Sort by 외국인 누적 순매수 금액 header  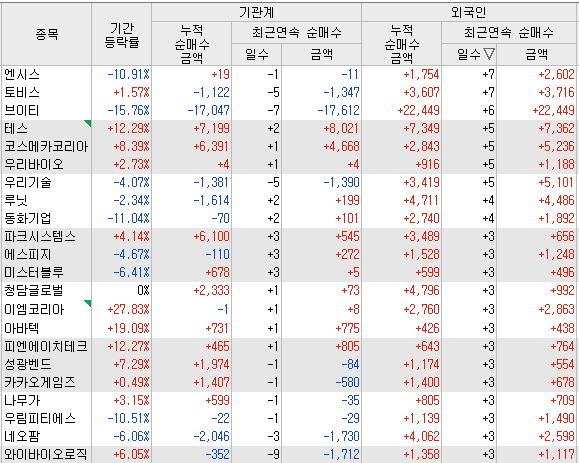[x=402, y=44]
